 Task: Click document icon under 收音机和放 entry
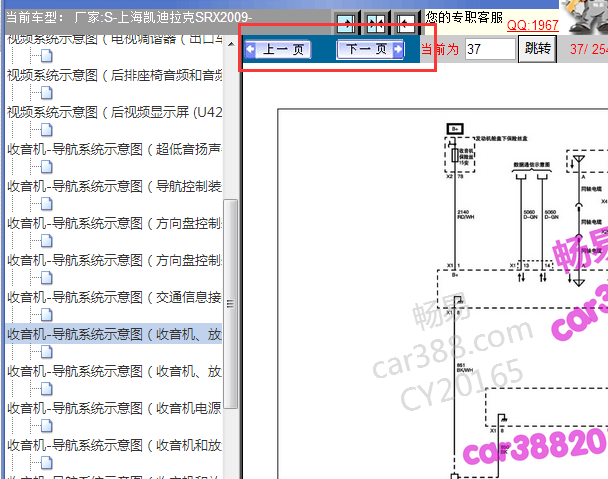47,463
